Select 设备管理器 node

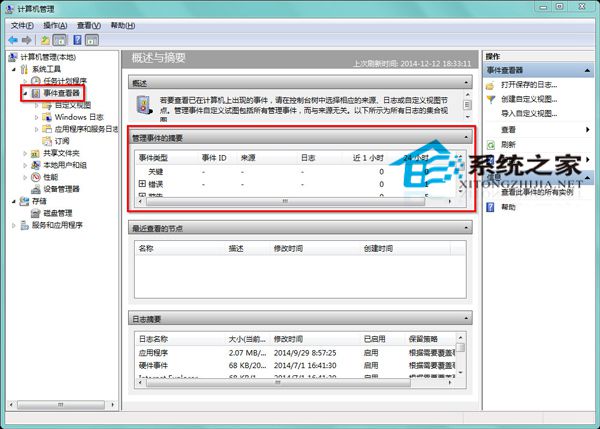(x=61, y=189)
